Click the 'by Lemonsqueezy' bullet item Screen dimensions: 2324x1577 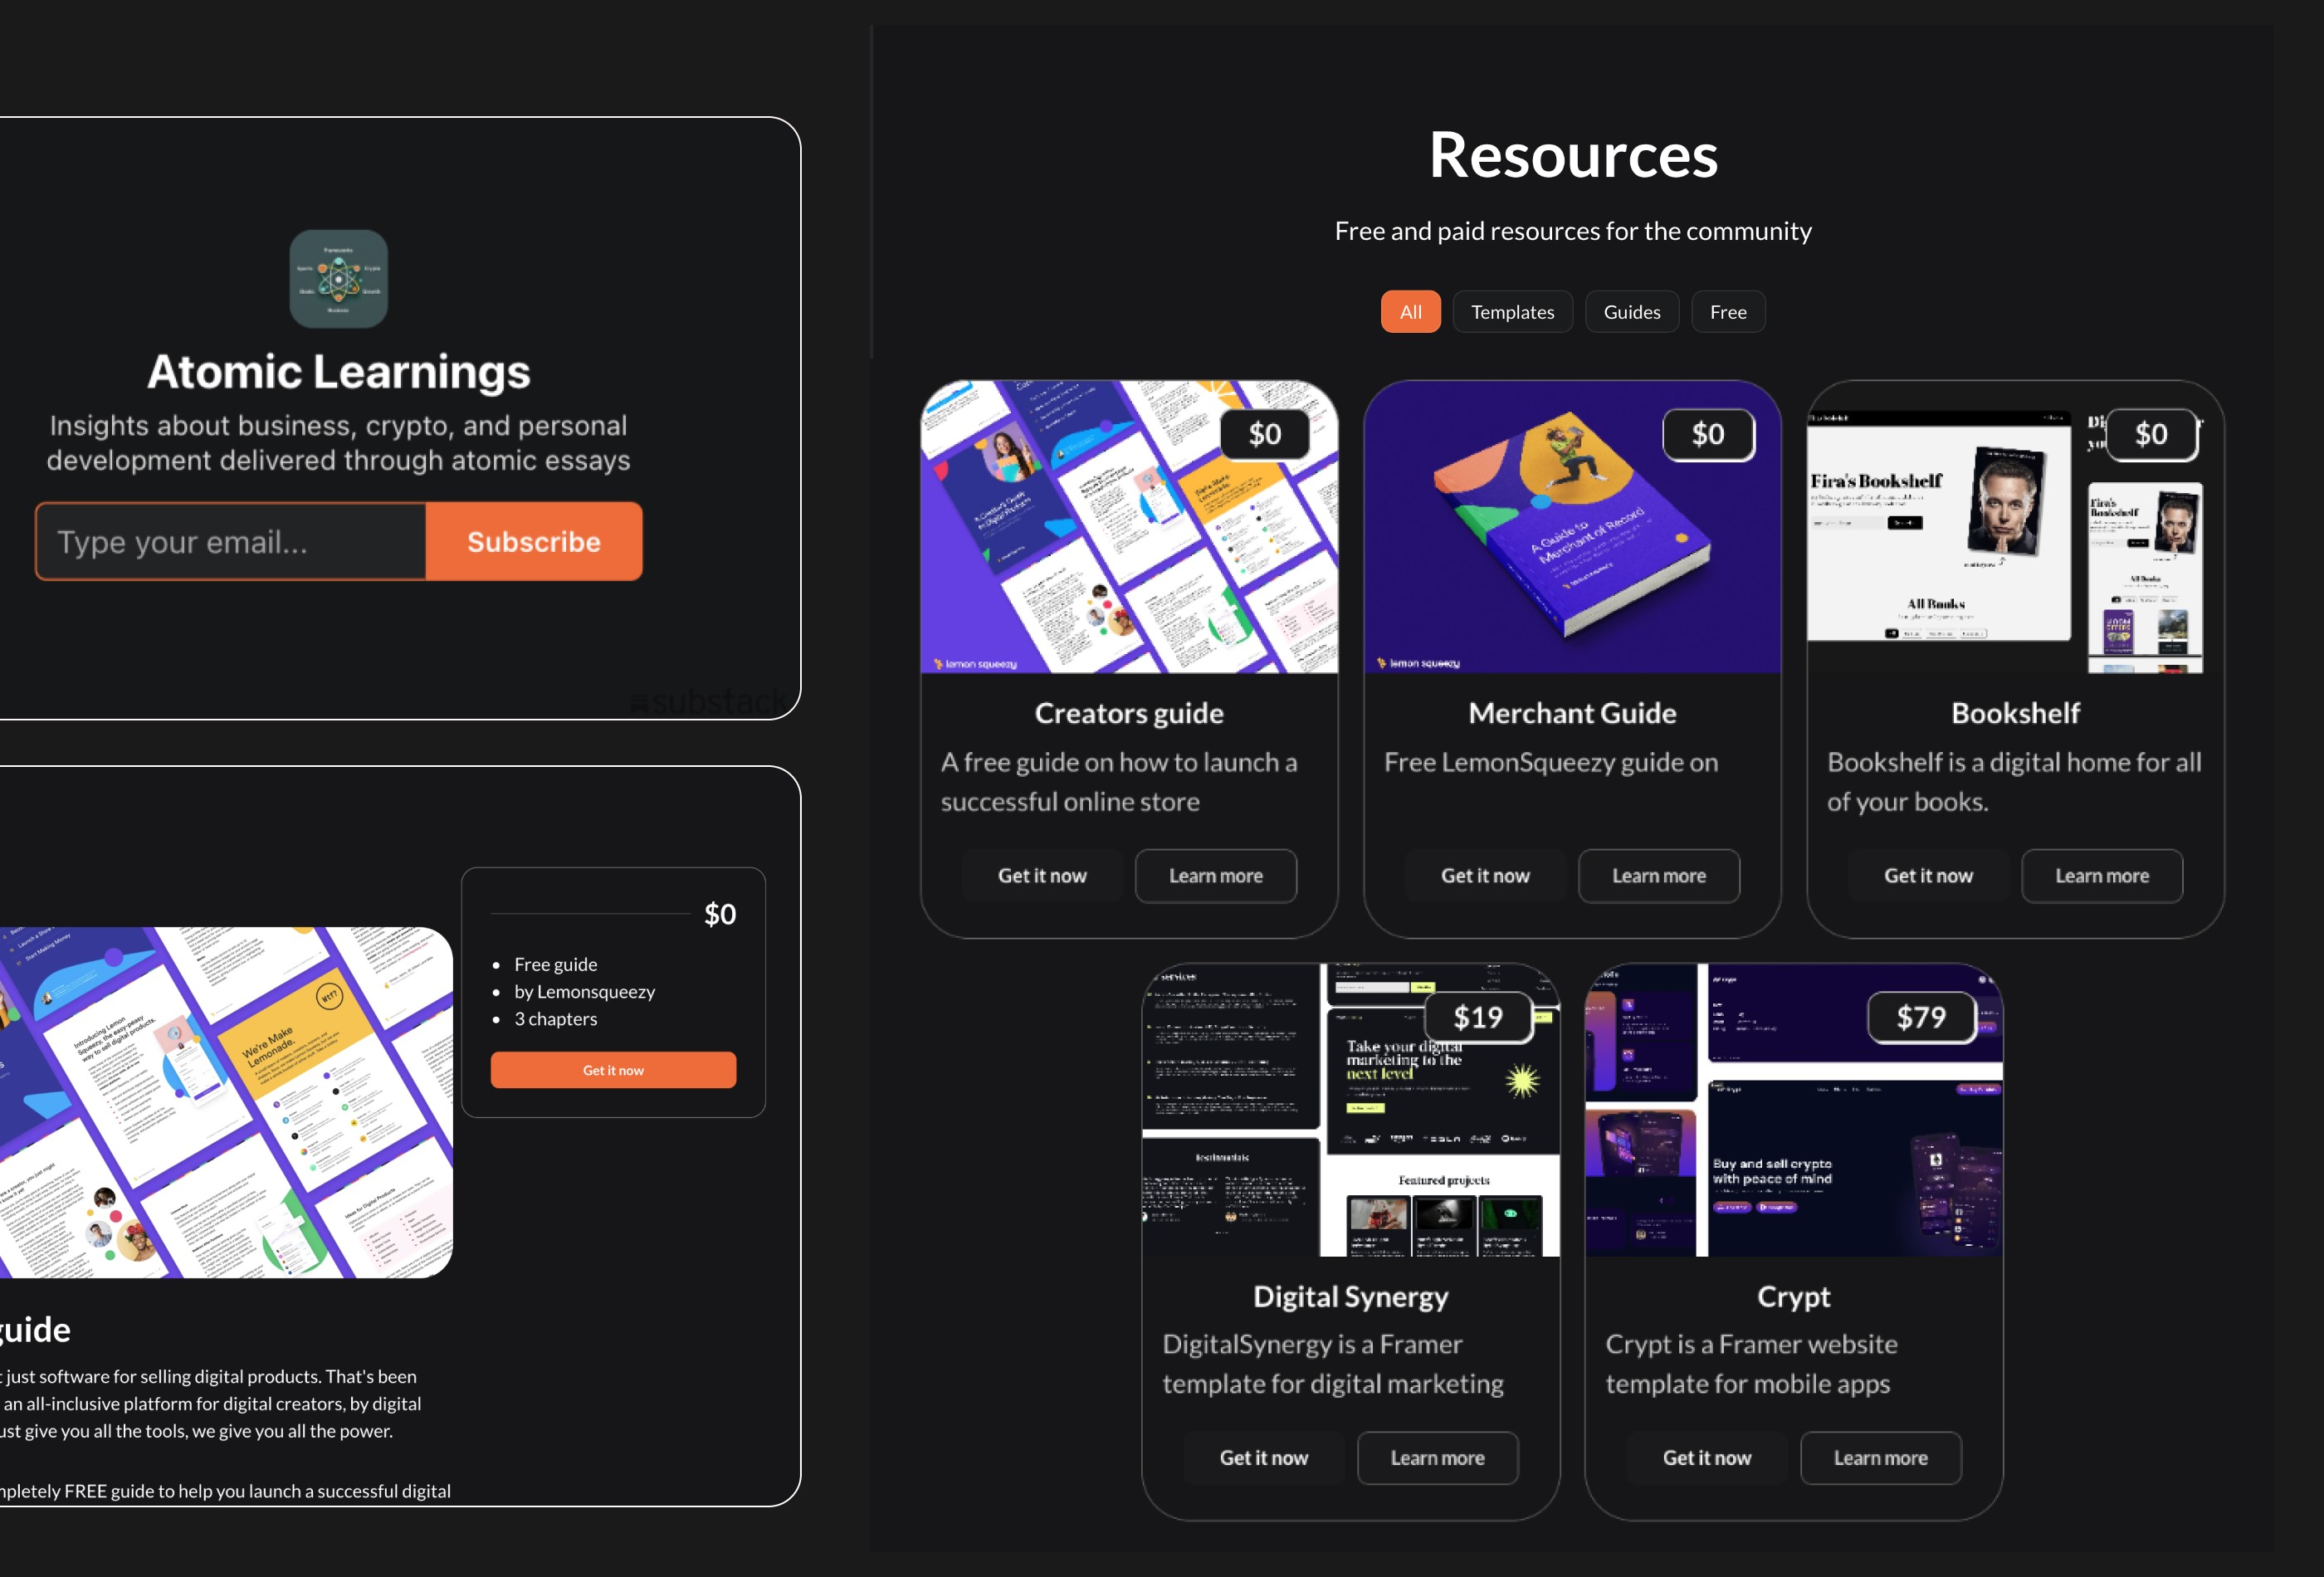click(585, 992)
